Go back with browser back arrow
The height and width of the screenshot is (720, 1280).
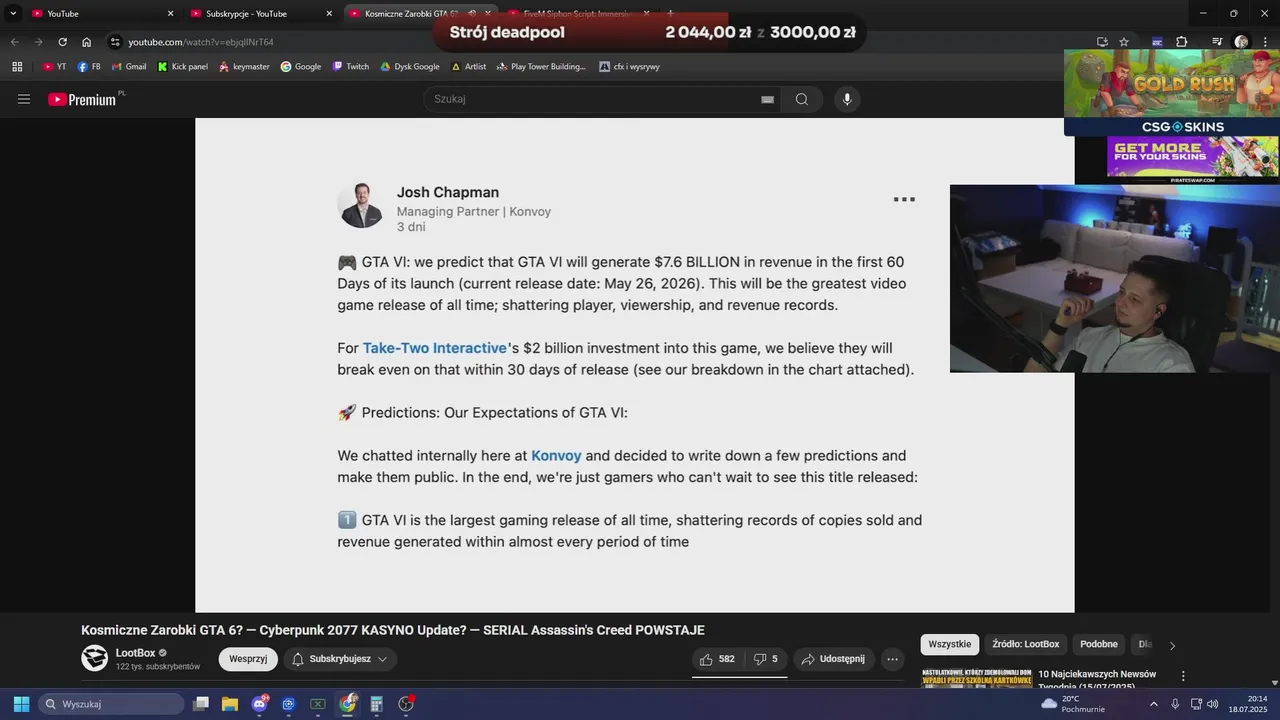coord(14,42)
